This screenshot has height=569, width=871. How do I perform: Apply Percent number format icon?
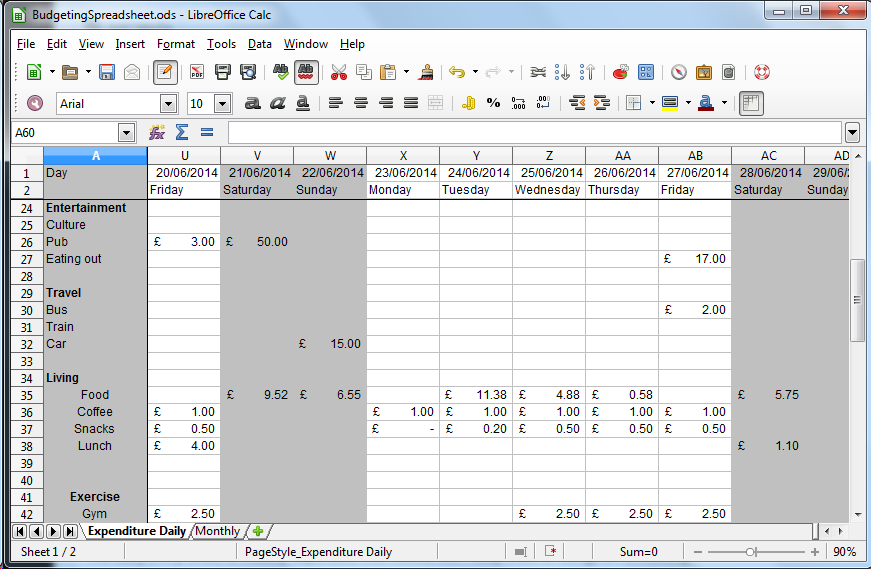(x=493, y=103)
